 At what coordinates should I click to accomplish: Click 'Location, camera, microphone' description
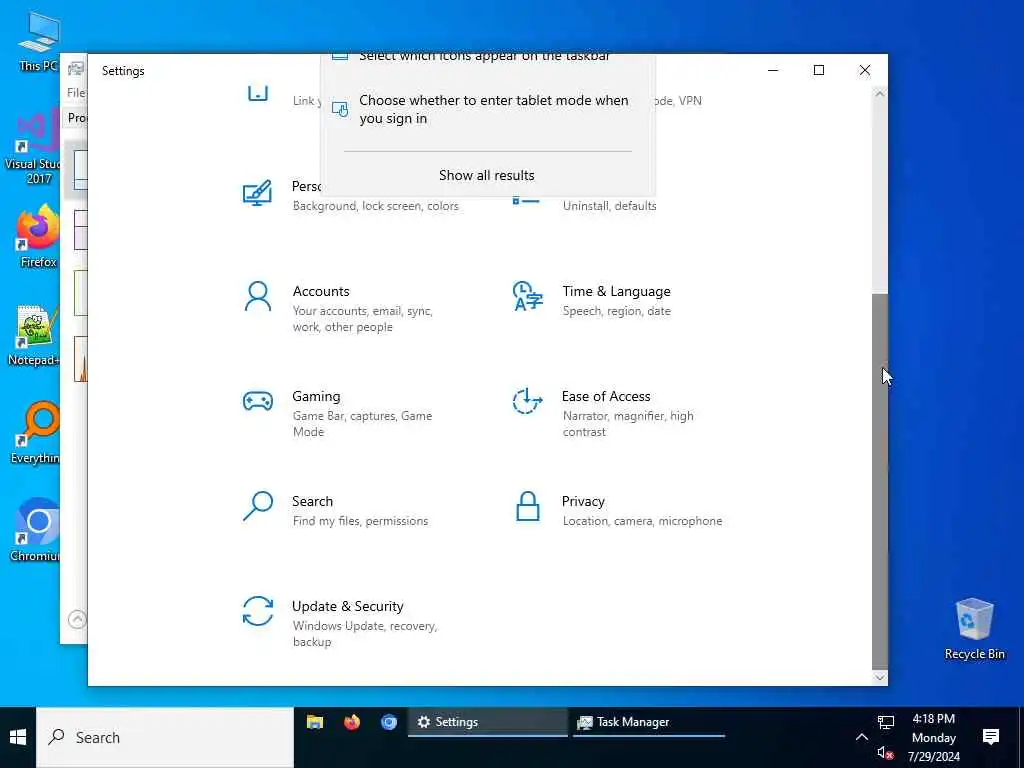[642, 520]
